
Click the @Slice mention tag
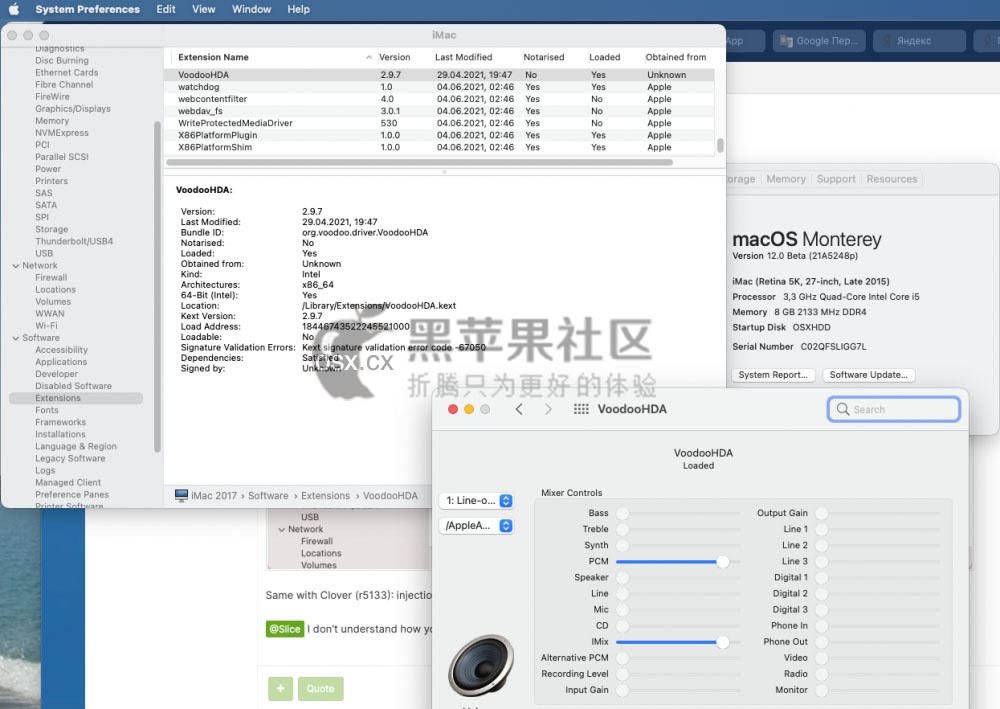[x=284, y=629]
